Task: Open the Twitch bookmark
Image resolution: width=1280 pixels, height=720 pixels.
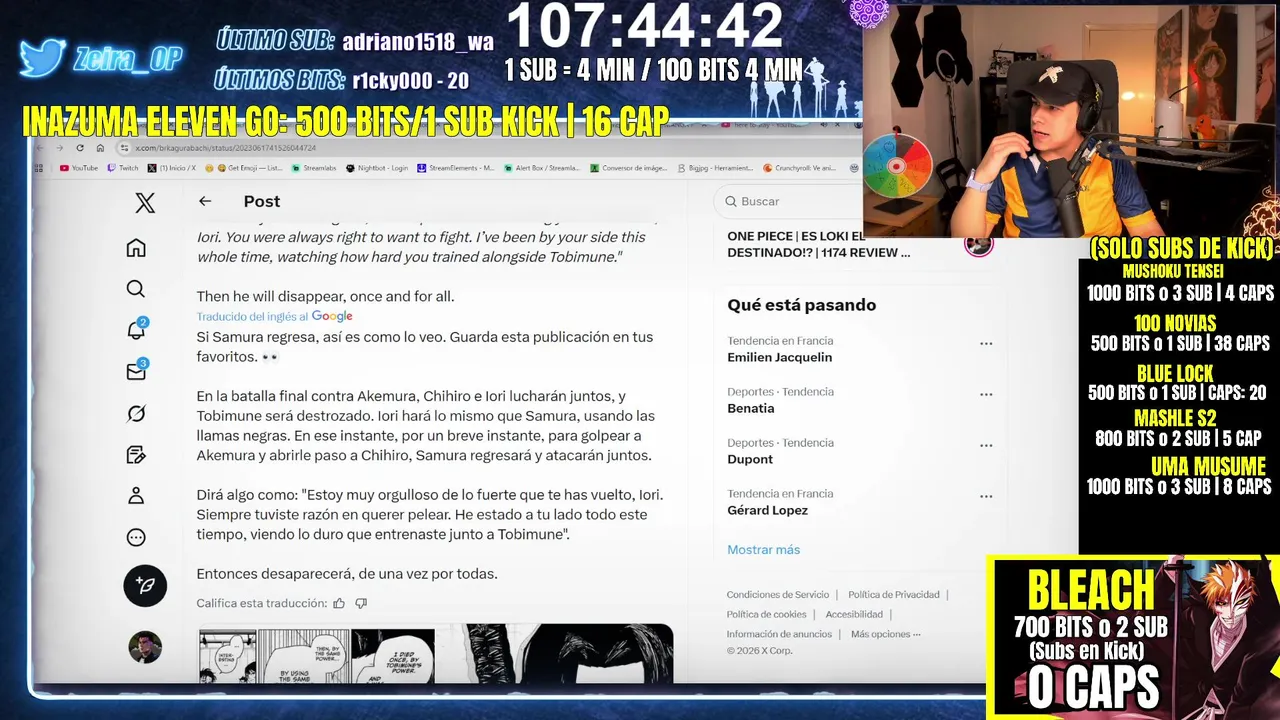Action: point(124,168)
